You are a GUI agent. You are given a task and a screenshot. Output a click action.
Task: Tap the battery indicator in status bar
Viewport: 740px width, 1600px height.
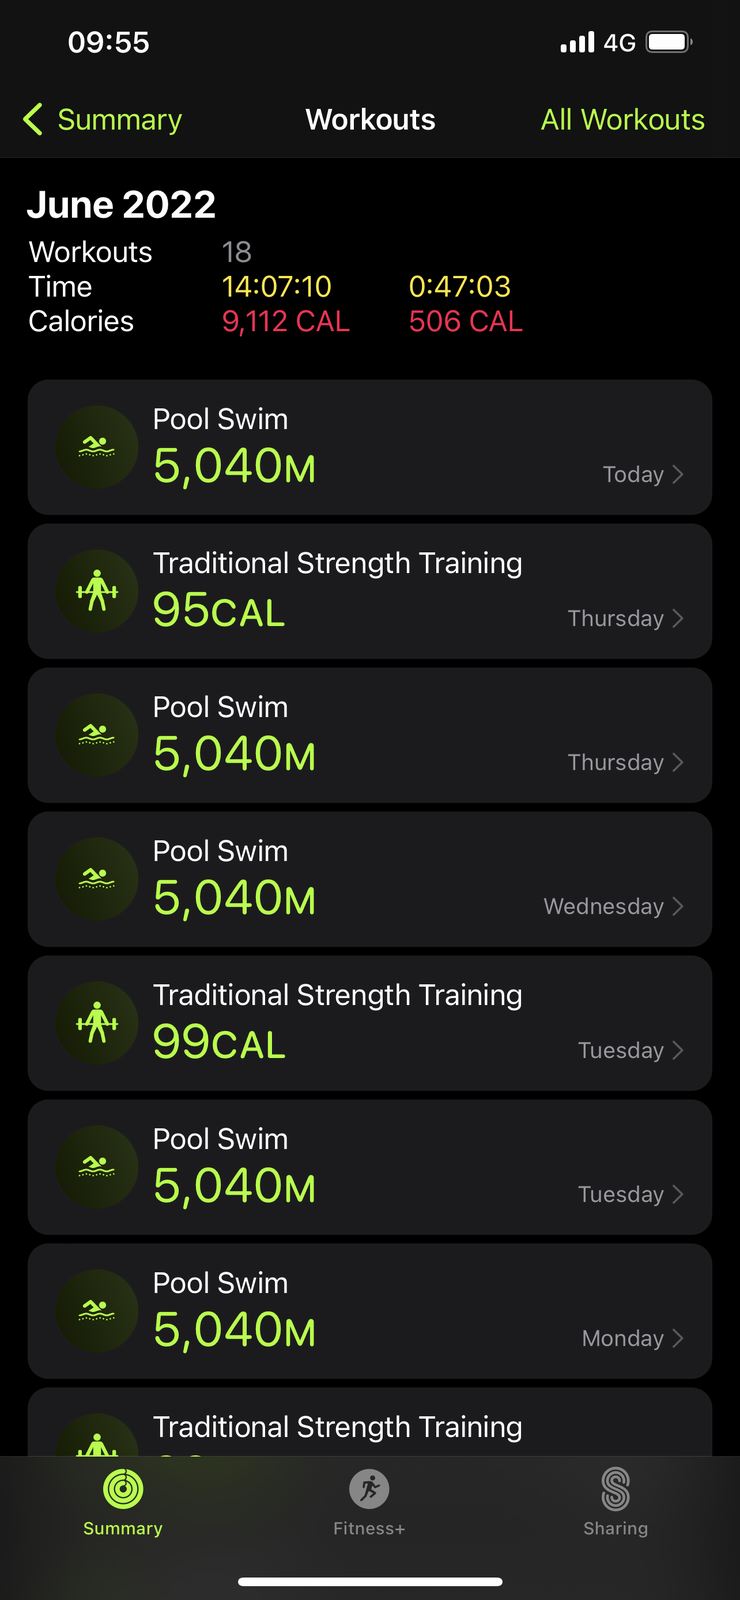[668, 42]
